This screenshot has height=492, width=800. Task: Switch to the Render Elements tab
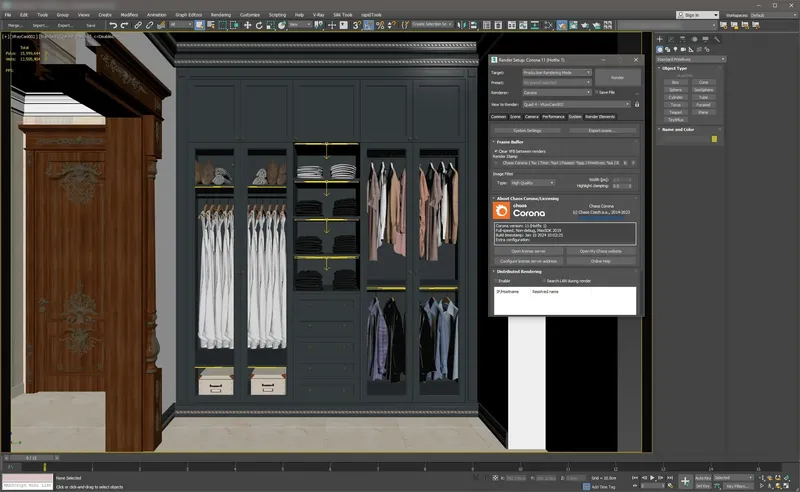[x=600, y=117]
